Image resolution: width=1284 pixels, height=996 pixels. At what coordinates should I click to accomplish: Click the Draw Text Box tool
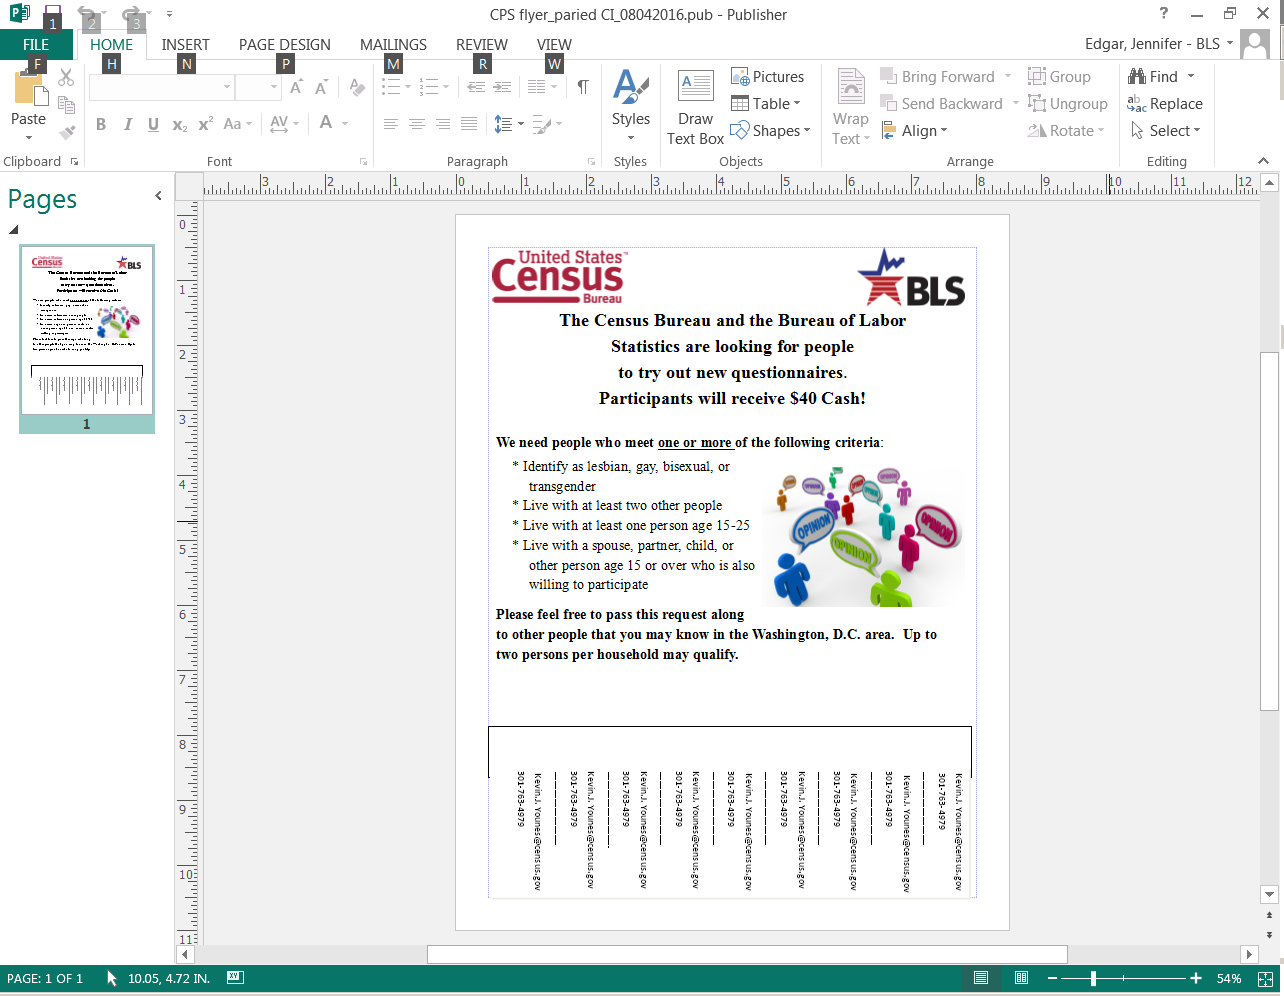[x=695, y=108]
